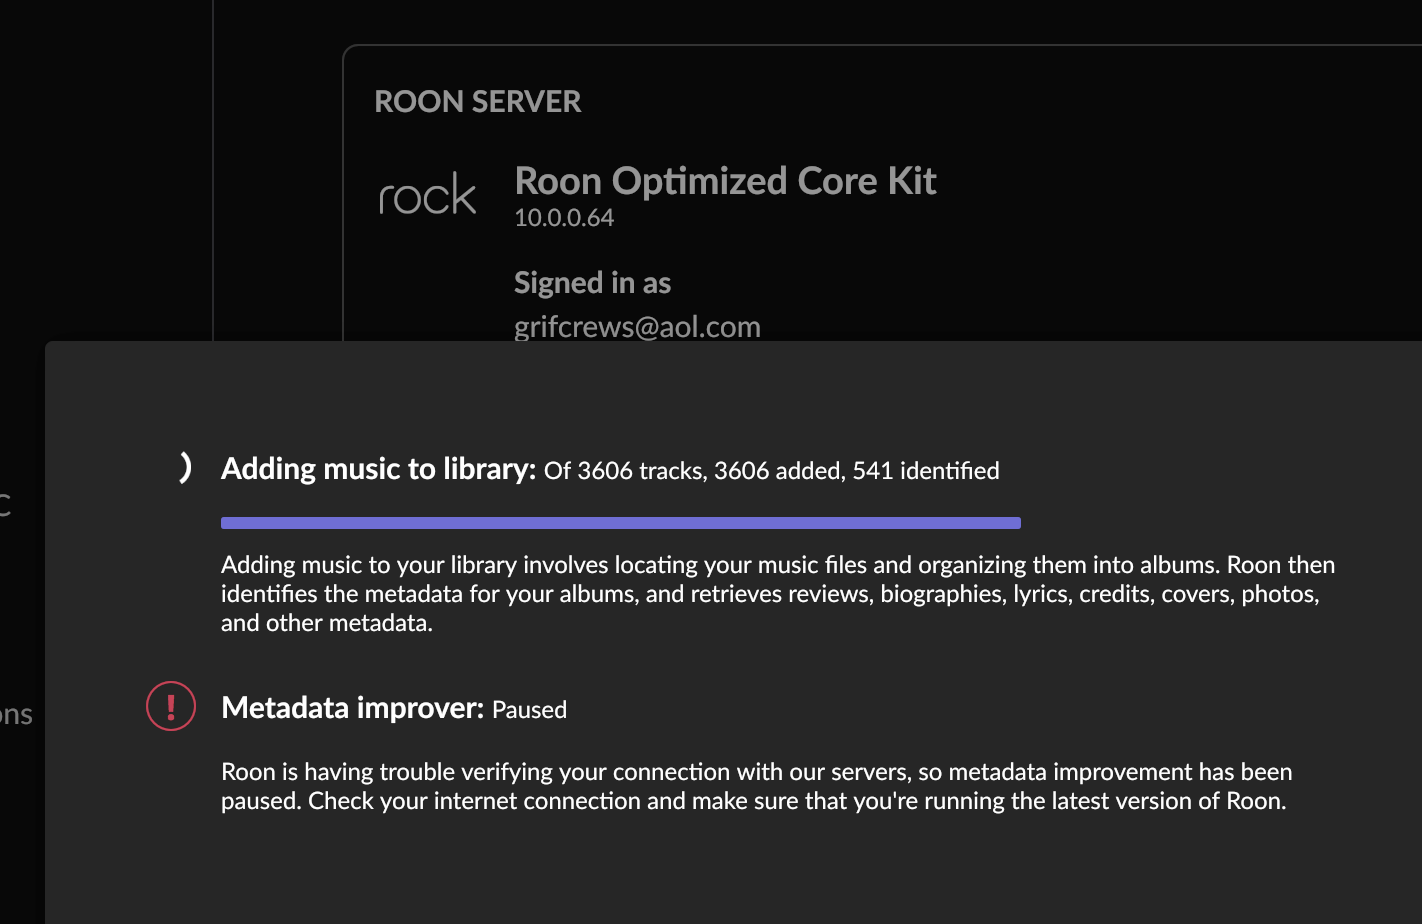
Task: Click the "ROON SERVER" section heading
Action: point(477,101)
